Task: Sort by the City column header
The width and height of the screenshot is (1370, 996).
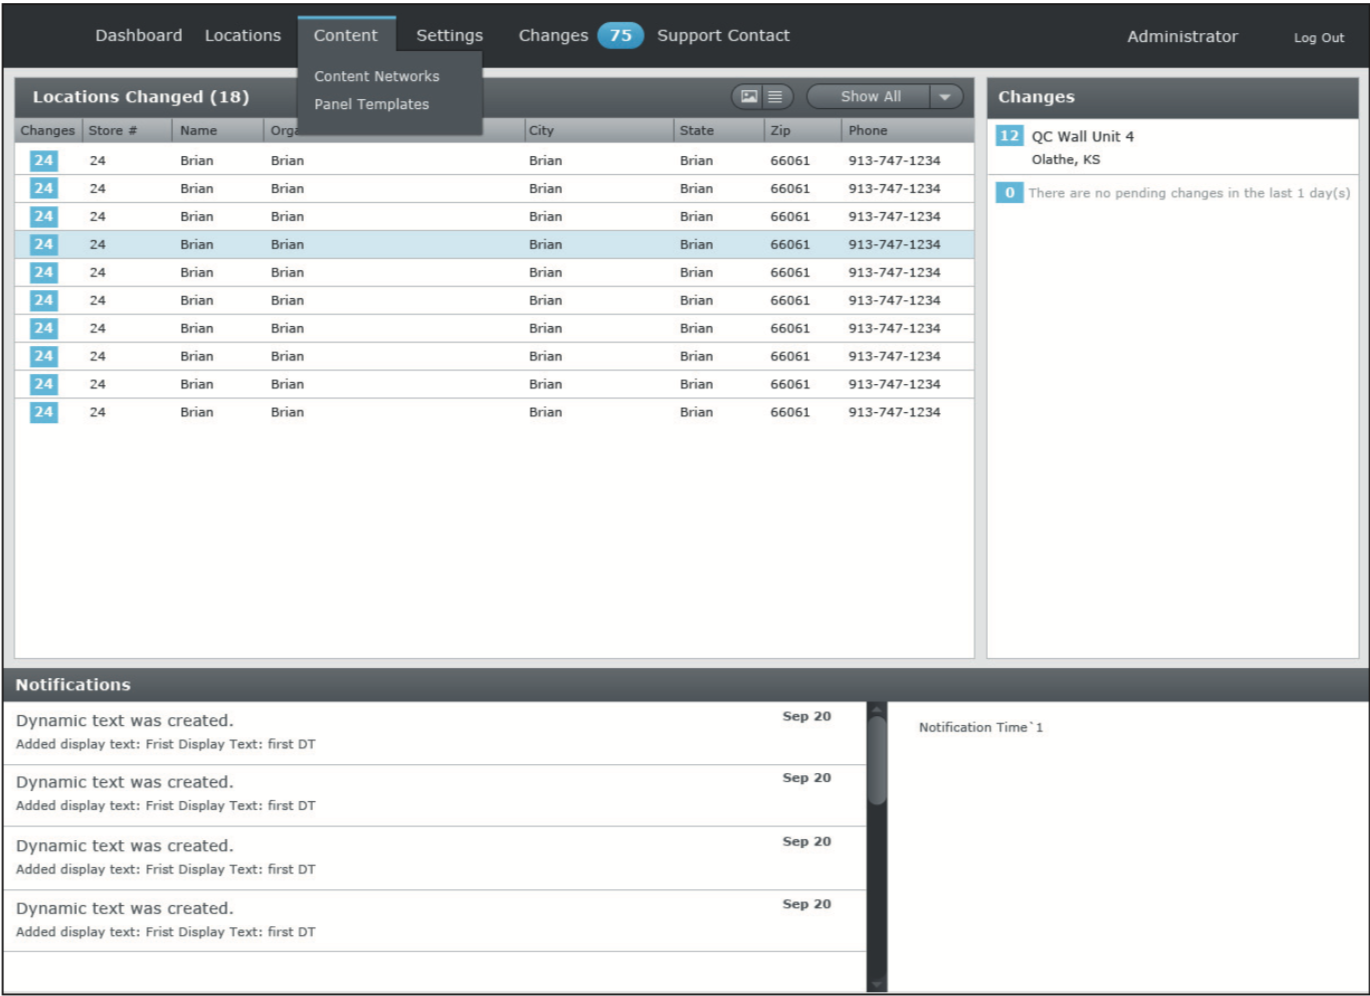Action: point(598,130)
